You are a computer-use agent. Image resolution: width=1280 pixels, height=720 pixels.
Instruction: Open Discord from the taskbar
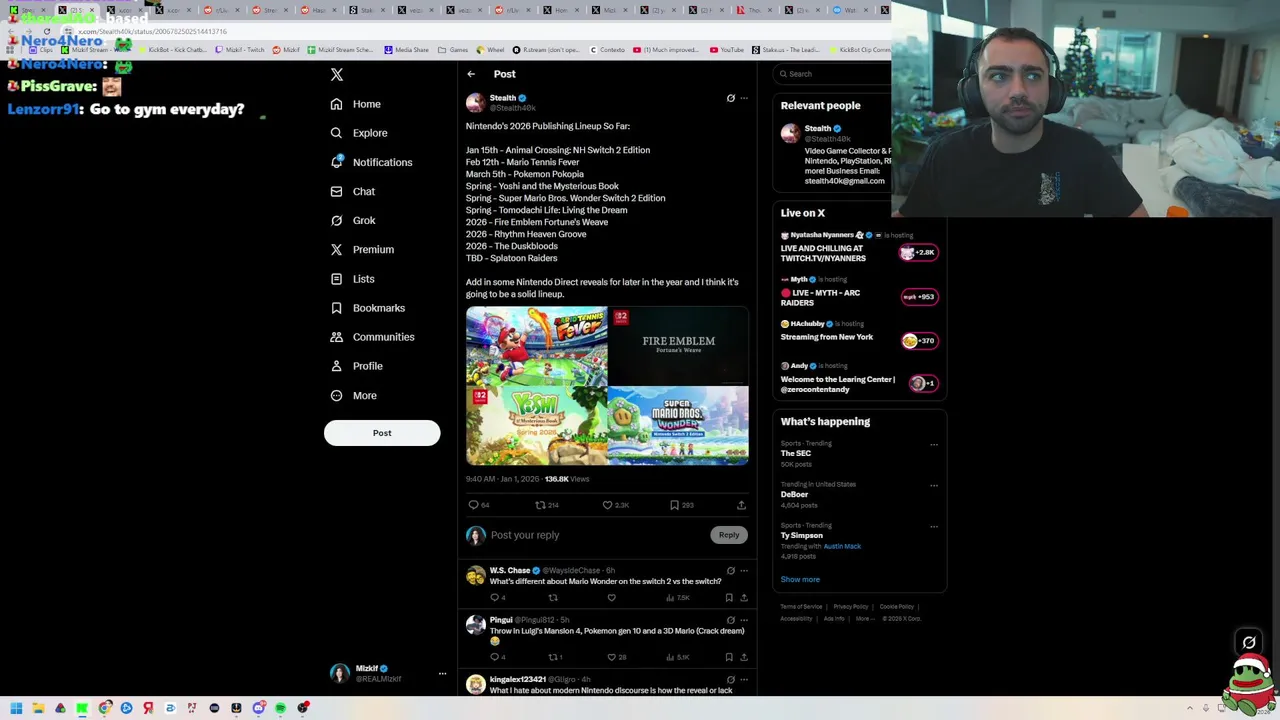coord(258,708)
